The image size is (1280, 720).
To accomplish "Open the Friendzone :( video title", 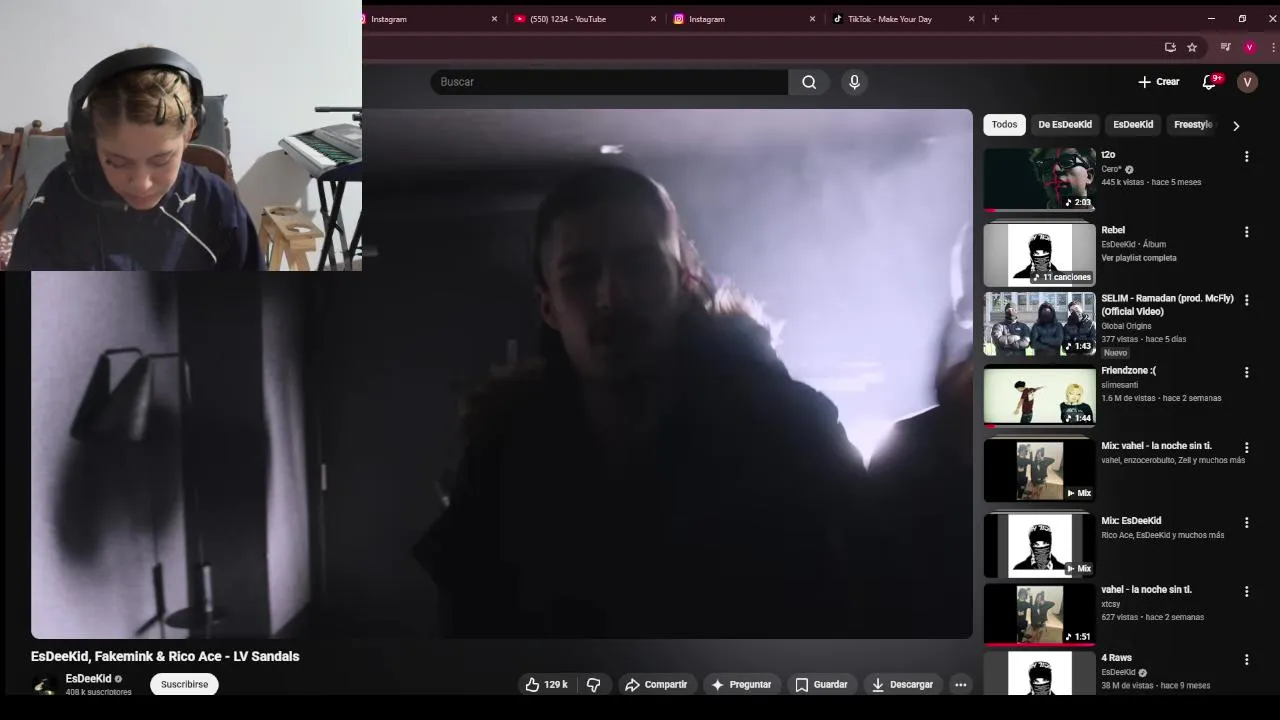I will click(x=1128, y=370).
